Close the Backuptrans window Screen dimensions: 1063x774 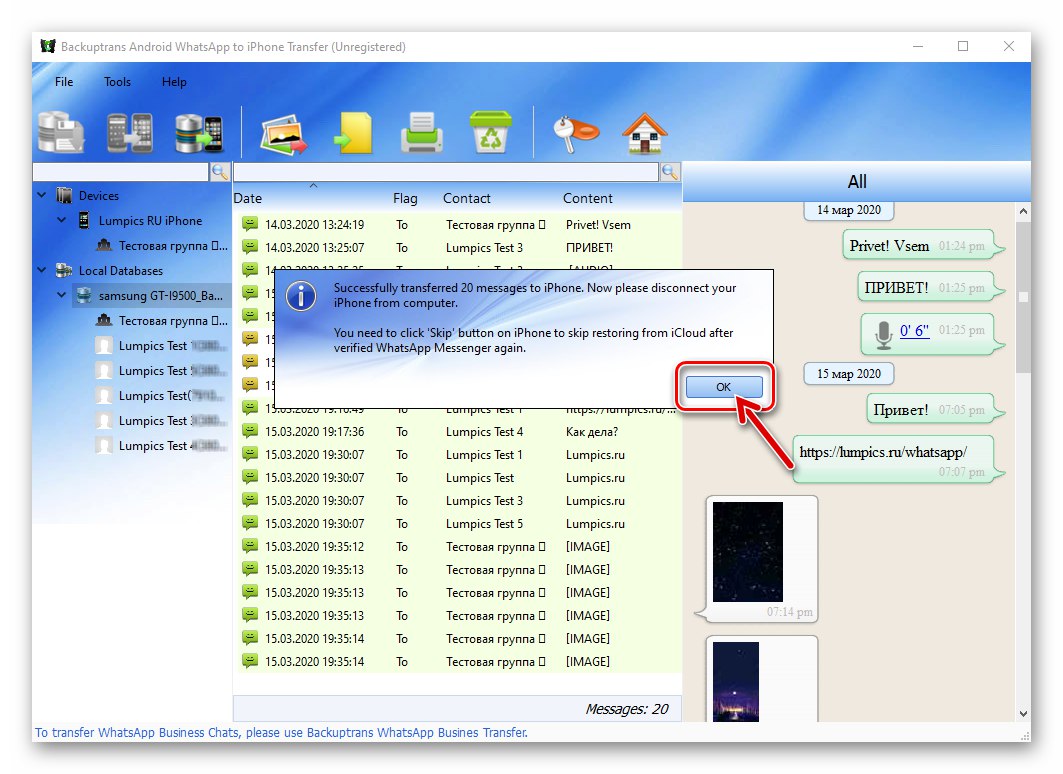[1009, 46]
